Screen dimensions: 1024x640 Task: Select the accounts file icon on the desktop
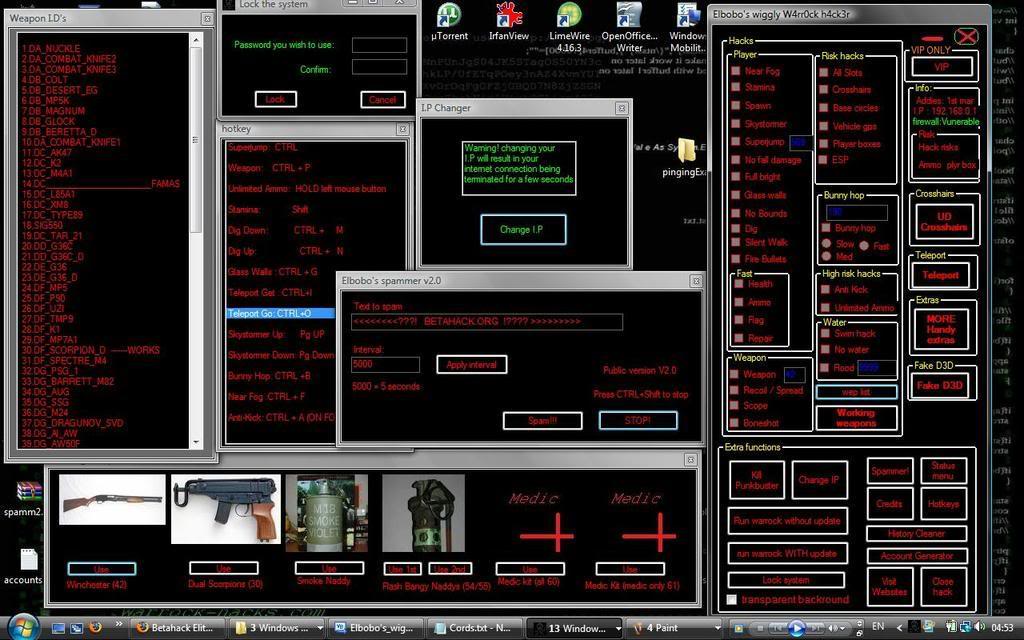click(26, 567)
